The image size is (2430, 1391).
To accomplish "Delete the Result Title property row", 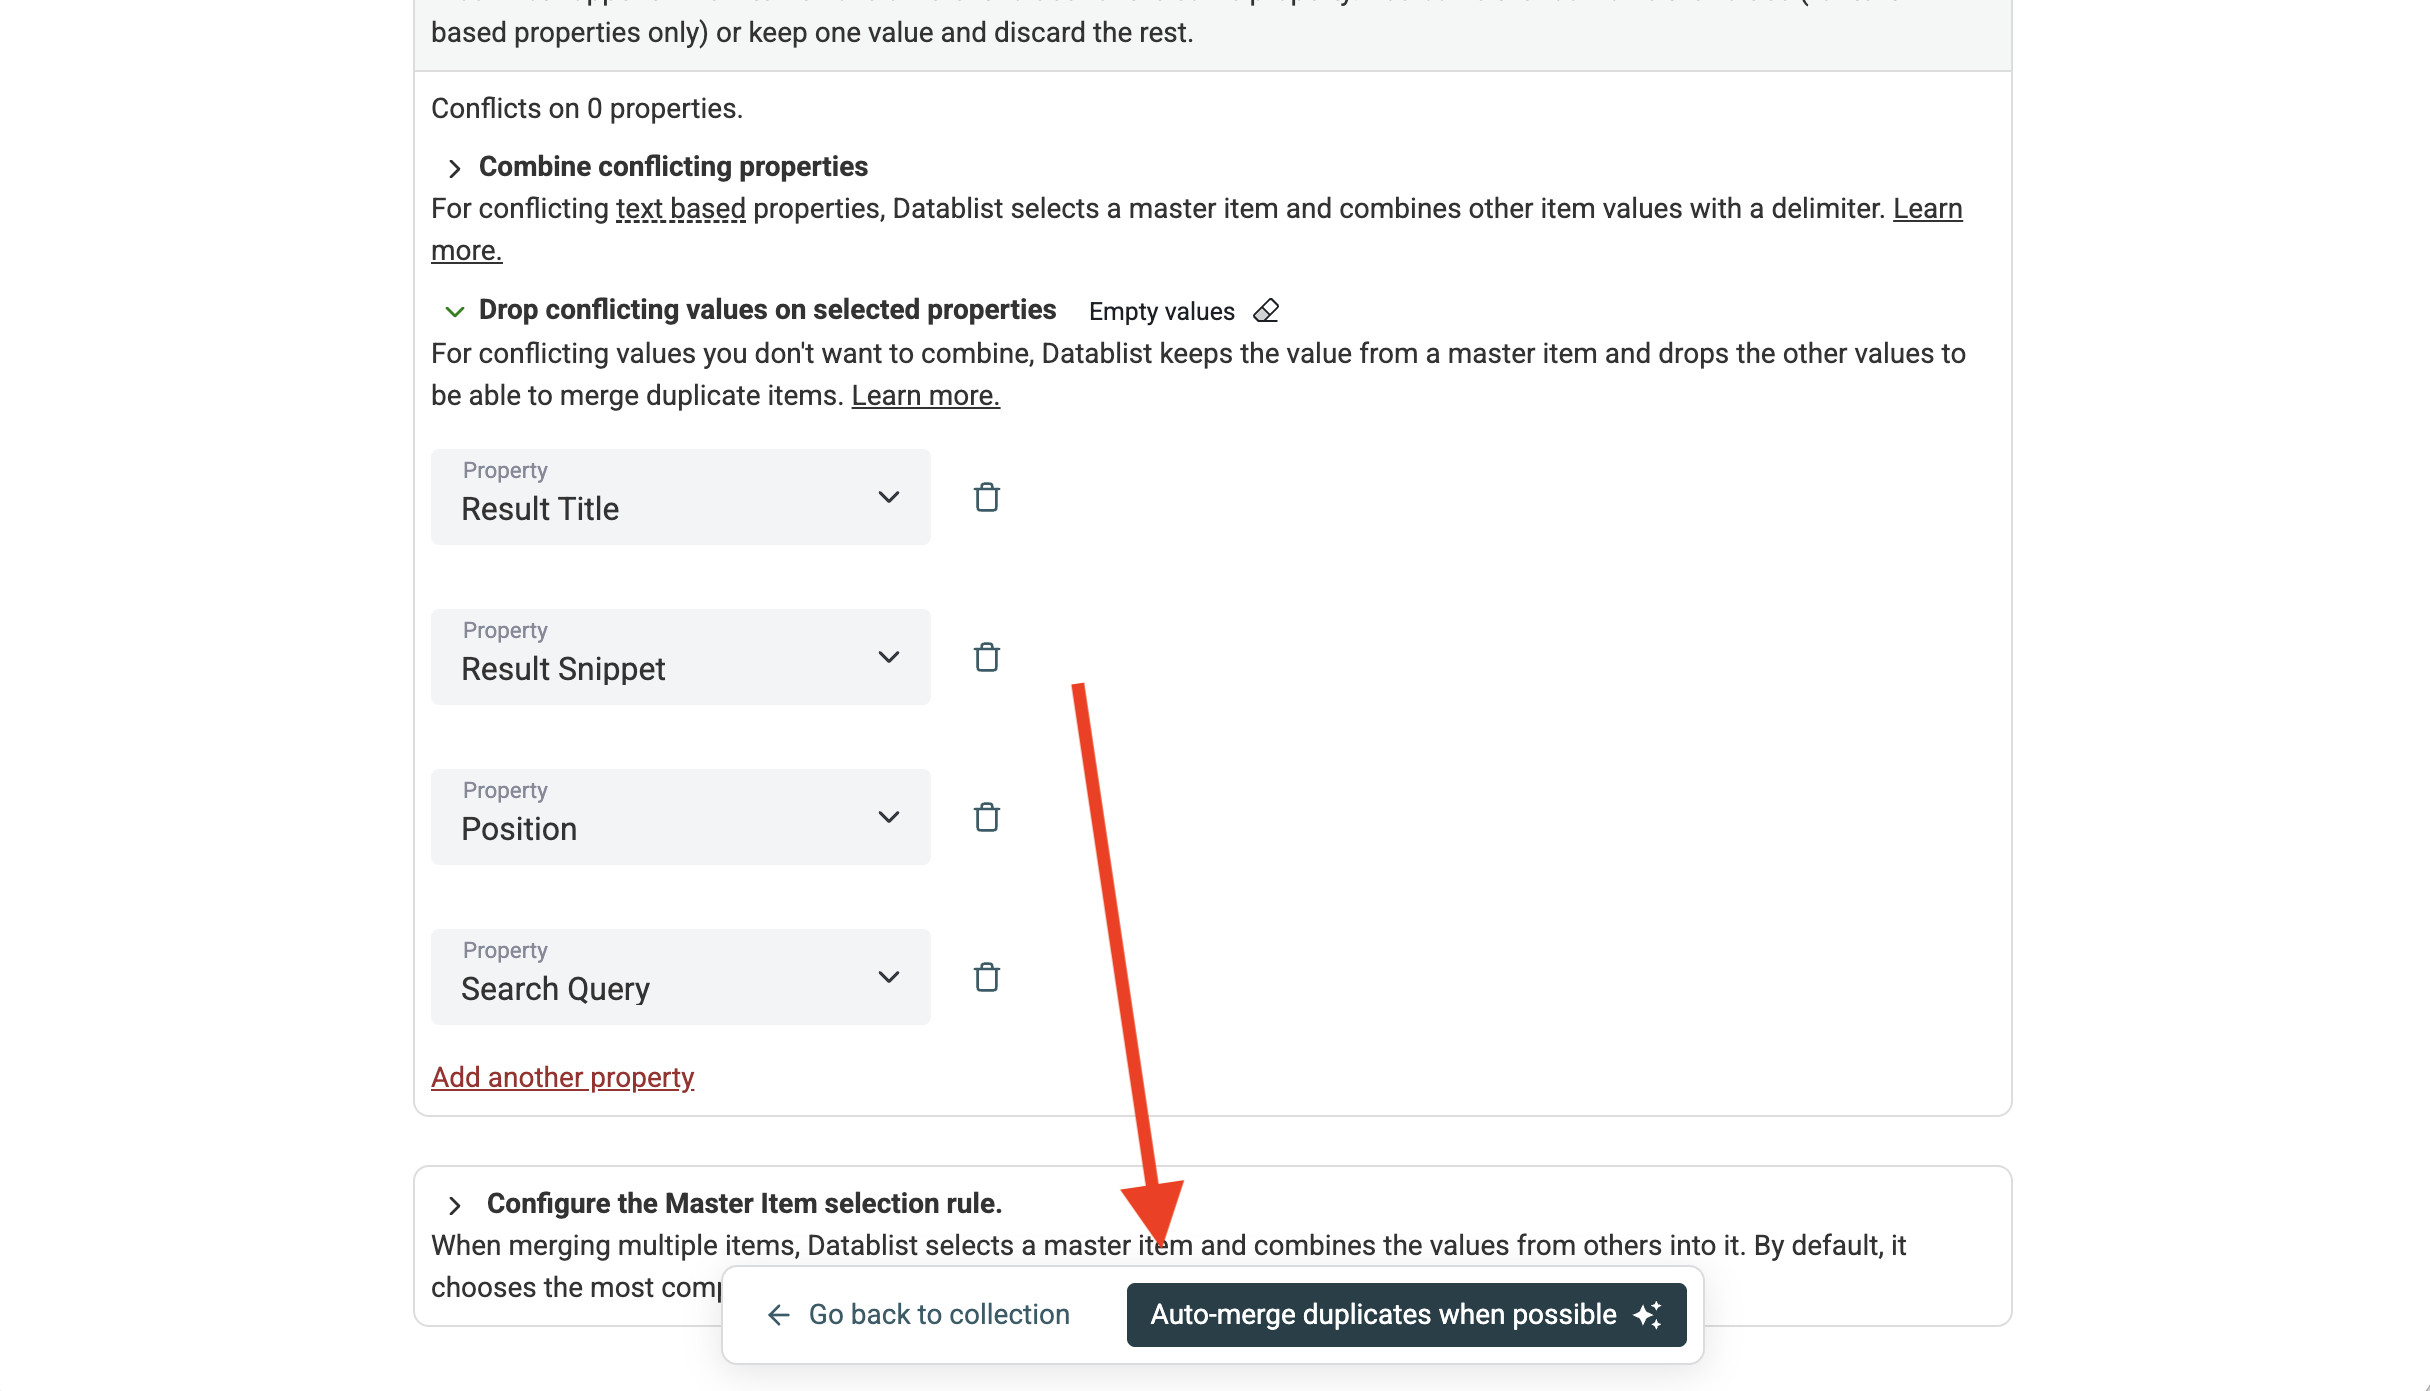I will 986,497.
